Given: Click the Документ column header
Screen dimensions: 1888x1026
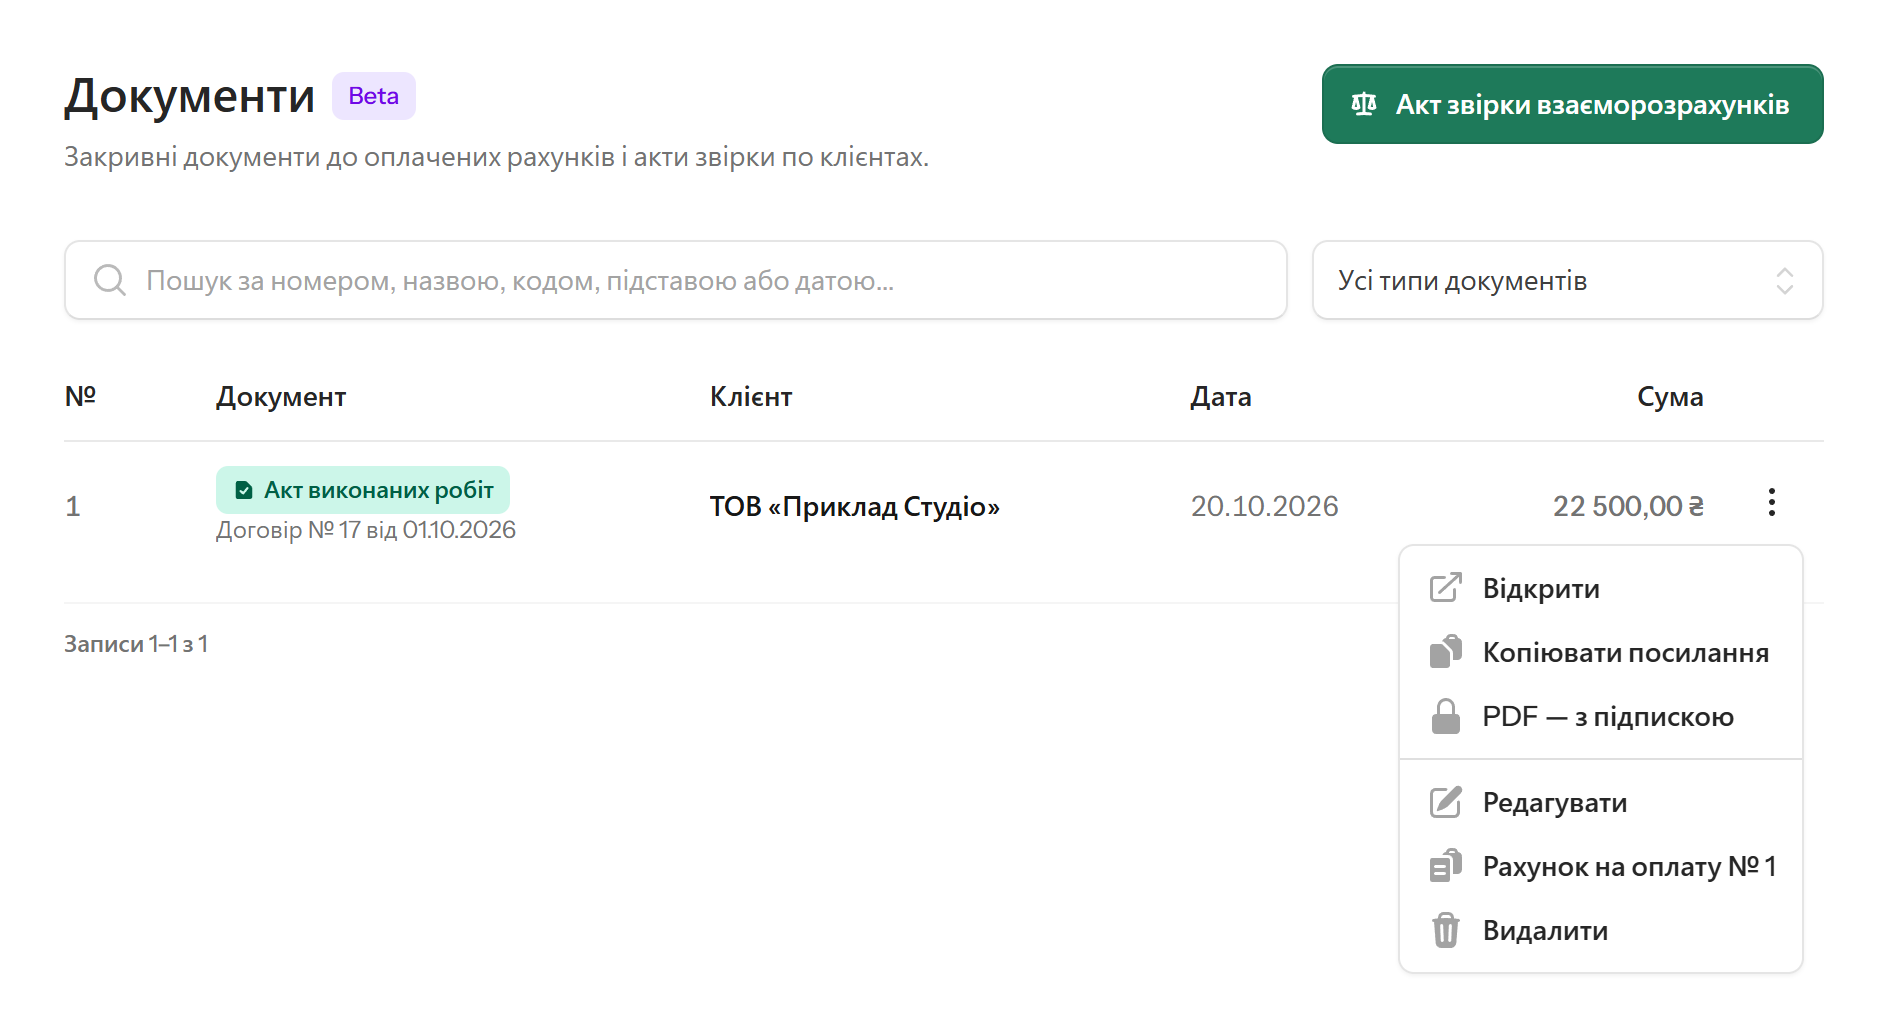Looking at the screenshot, I should 281,397.
